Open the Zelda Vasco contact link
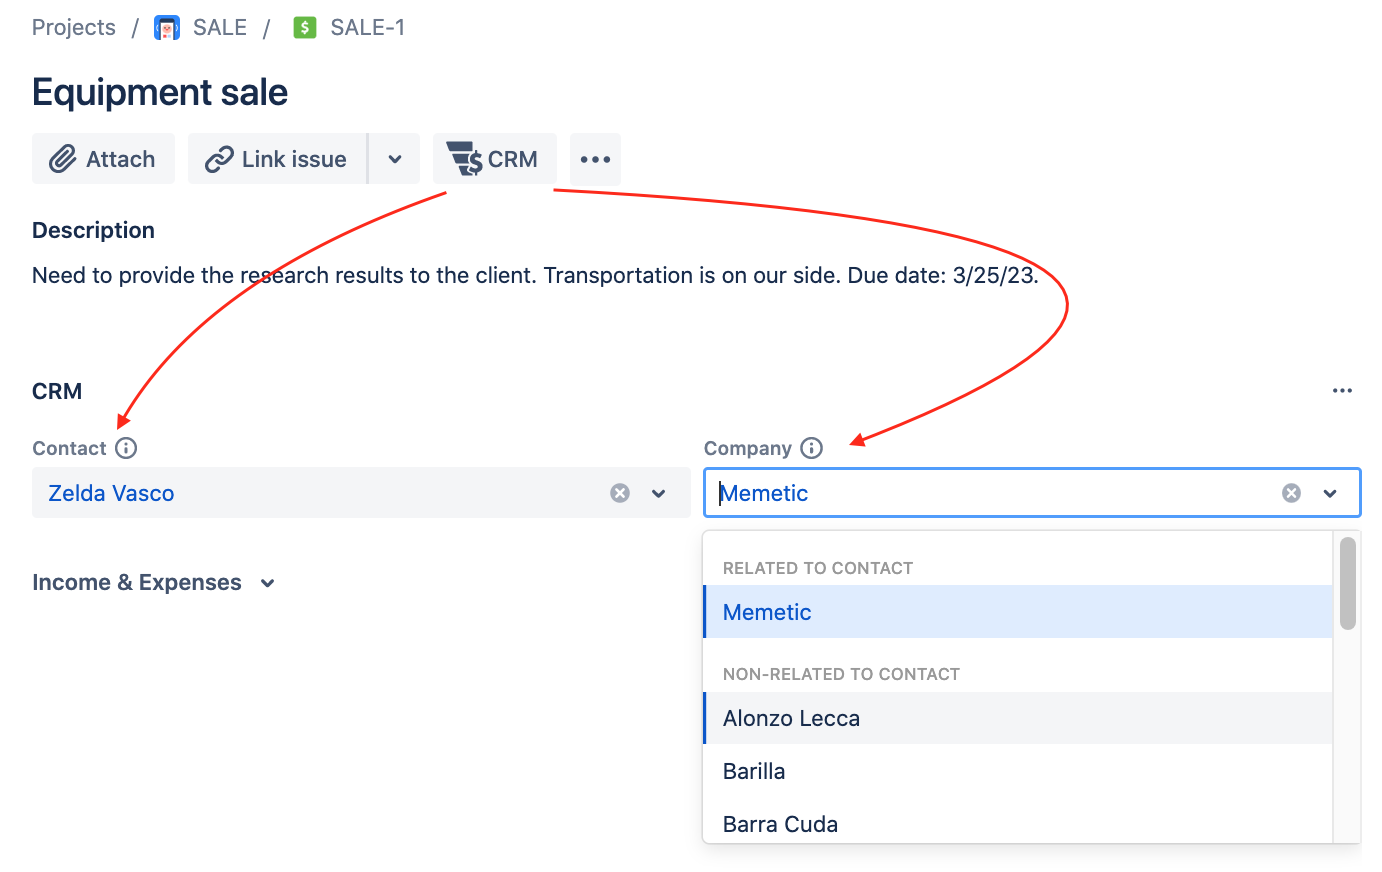 coord(111,492)
